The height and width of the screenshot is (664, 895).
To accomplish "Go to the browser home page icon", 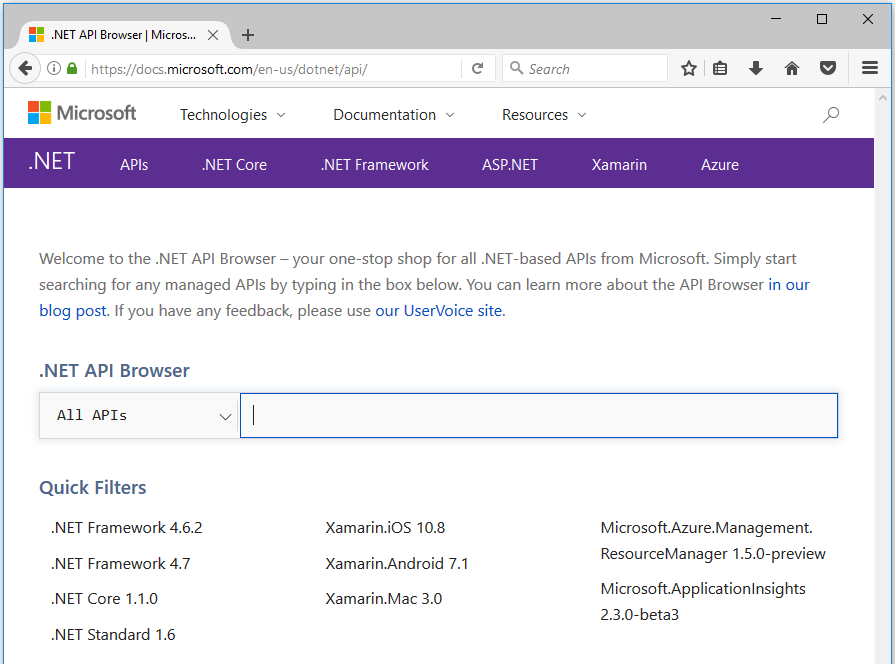I will [792, 69].
